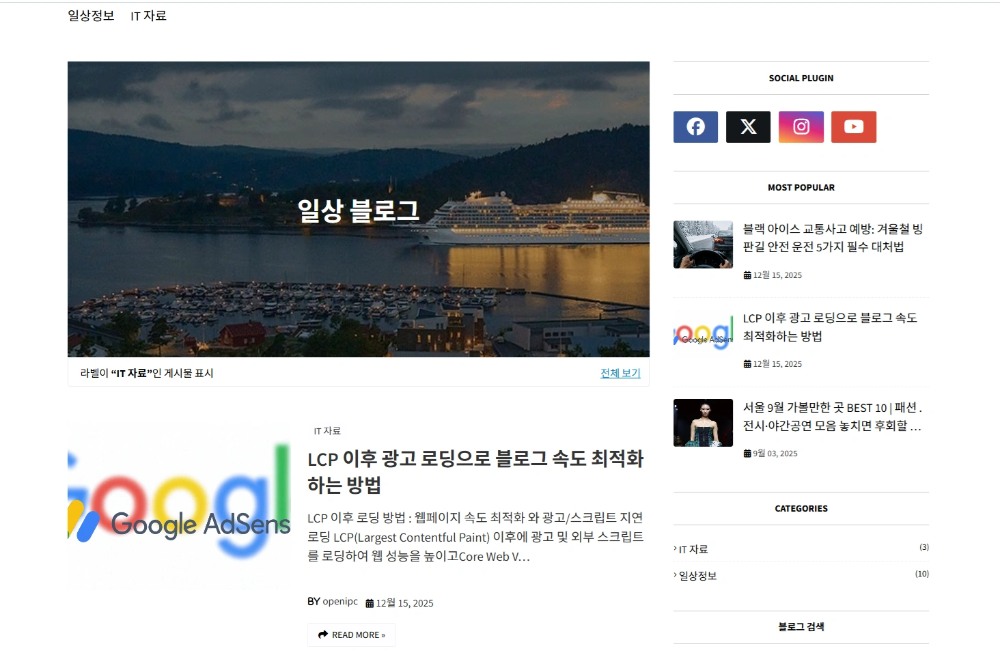1000x653 pixels.
Task: Click the 일상 블로그 header banner image
Action: (358, 208)
